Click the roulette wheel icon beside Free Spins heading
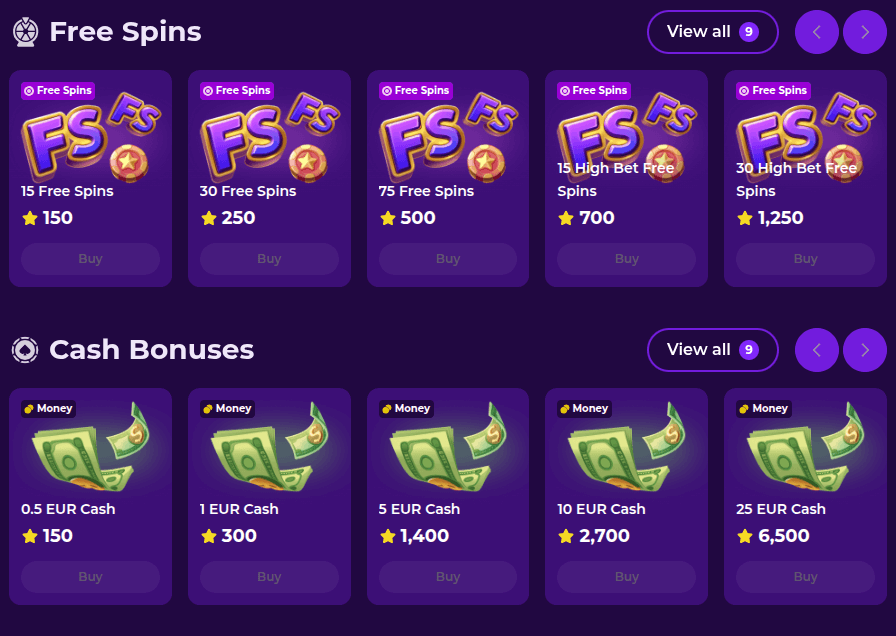This screenshot has height=636, width=896. pos(26,31)
